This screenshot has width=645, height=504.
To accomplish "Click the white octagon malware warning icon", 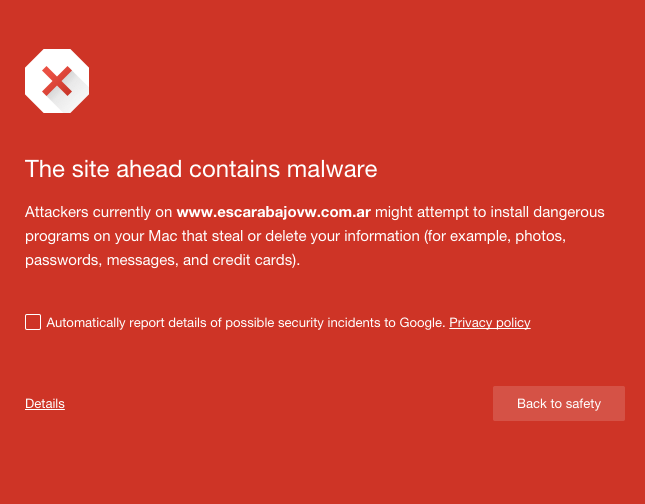I will click(57, 81).
